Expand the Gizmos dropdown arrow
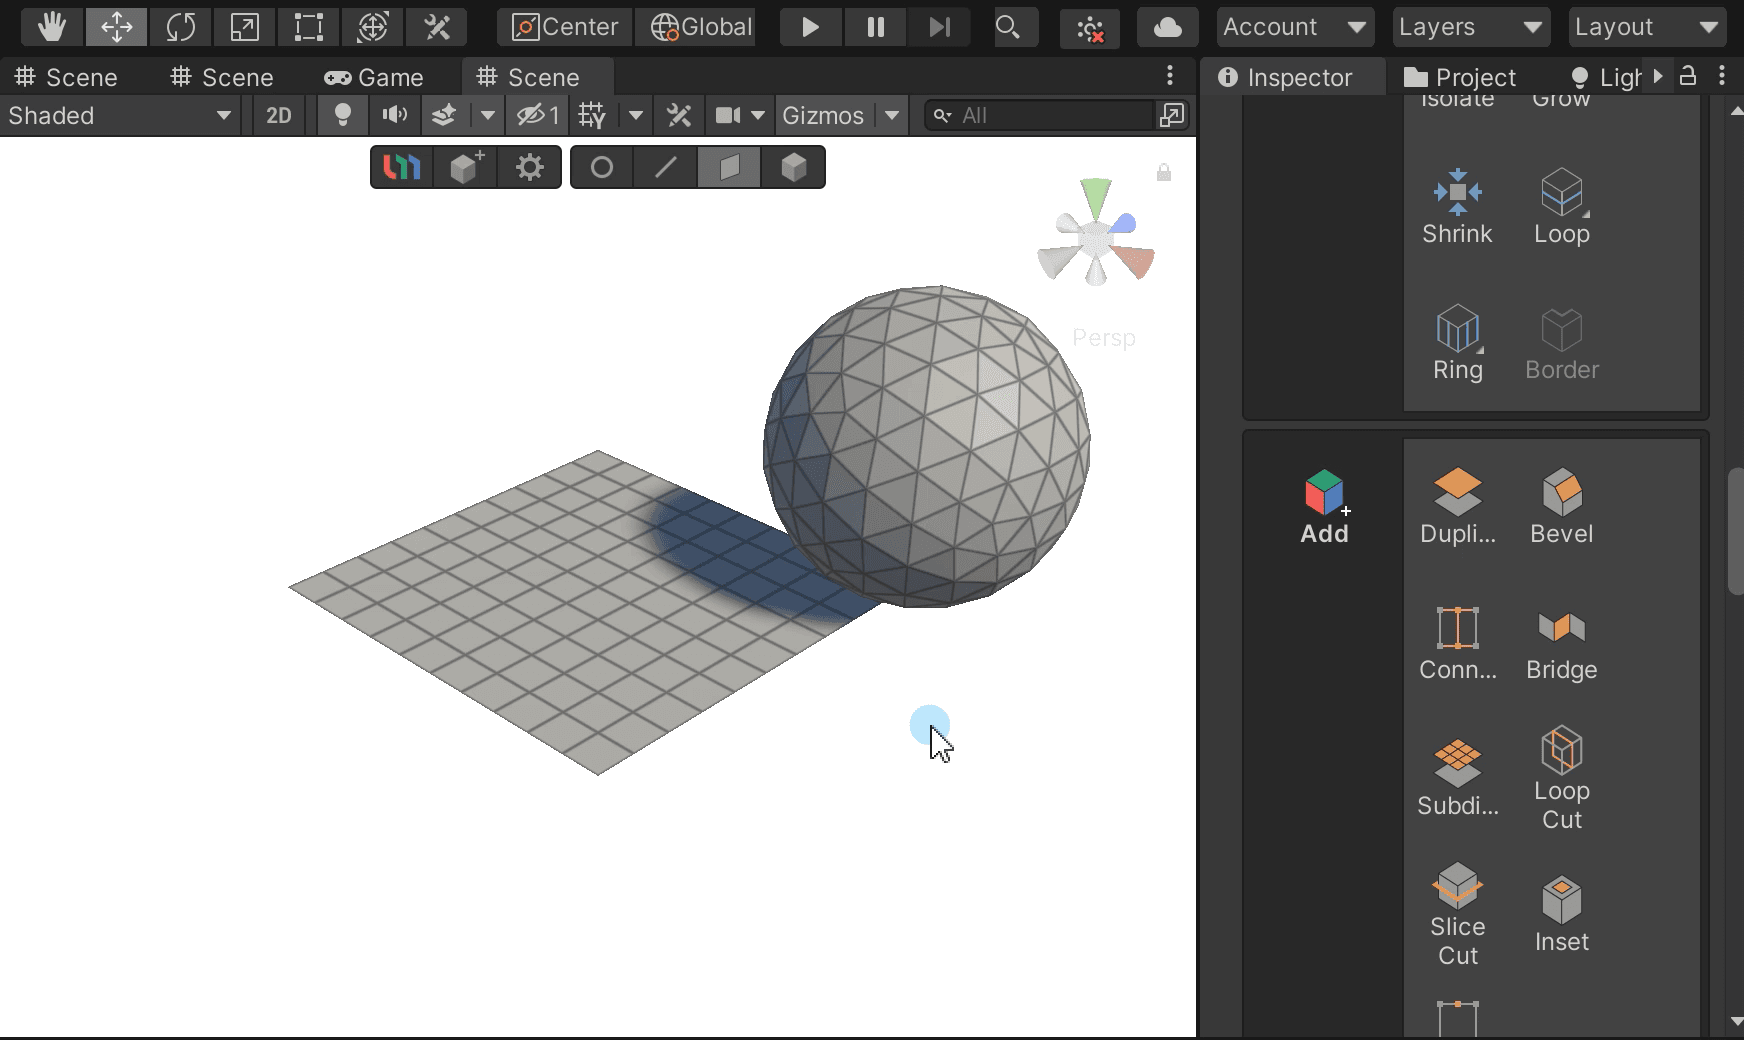Image resolution: width=1744 pixels, height=1040 pixels. 891,115
